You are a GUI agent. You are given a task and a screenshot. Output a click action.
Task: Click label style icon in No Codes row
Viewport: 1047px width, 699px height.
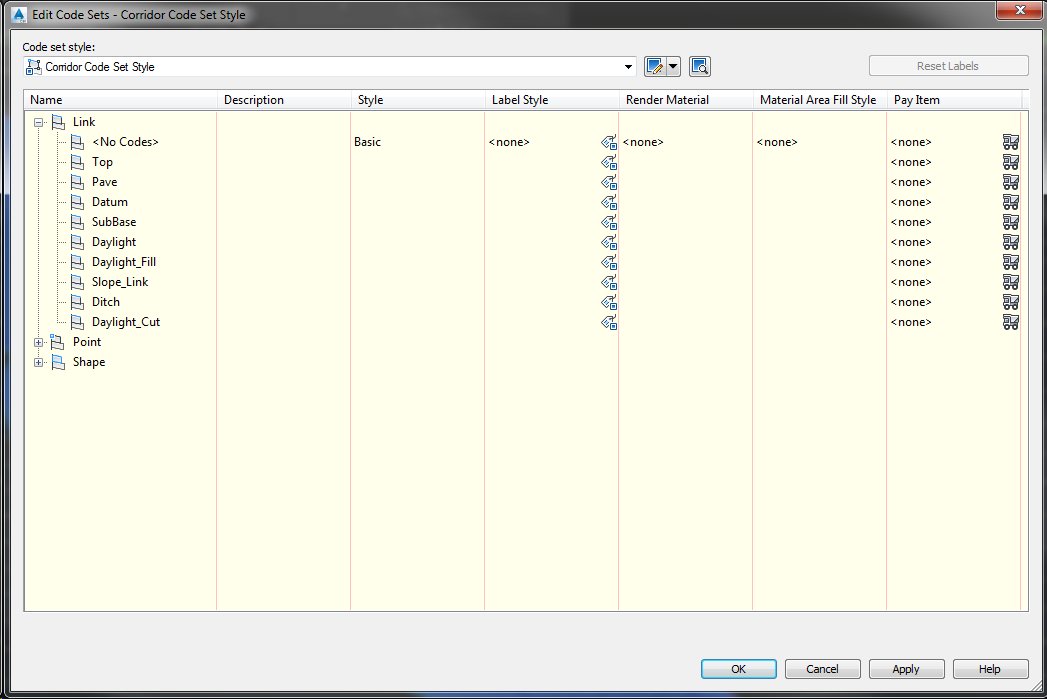609,142
